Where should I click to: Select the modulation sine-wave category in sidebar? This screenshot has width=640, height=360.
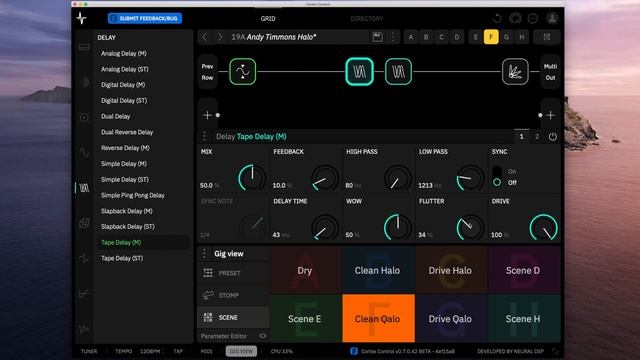pos(84,153)
